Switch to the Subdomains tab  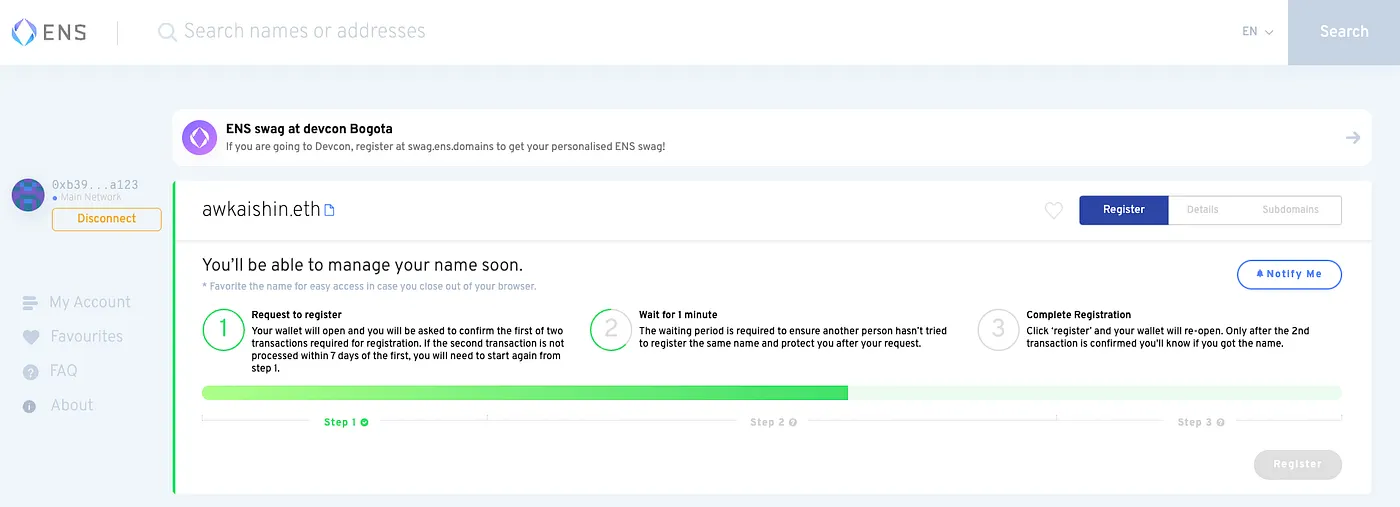pyautogui.click(x=1290, y=210)
